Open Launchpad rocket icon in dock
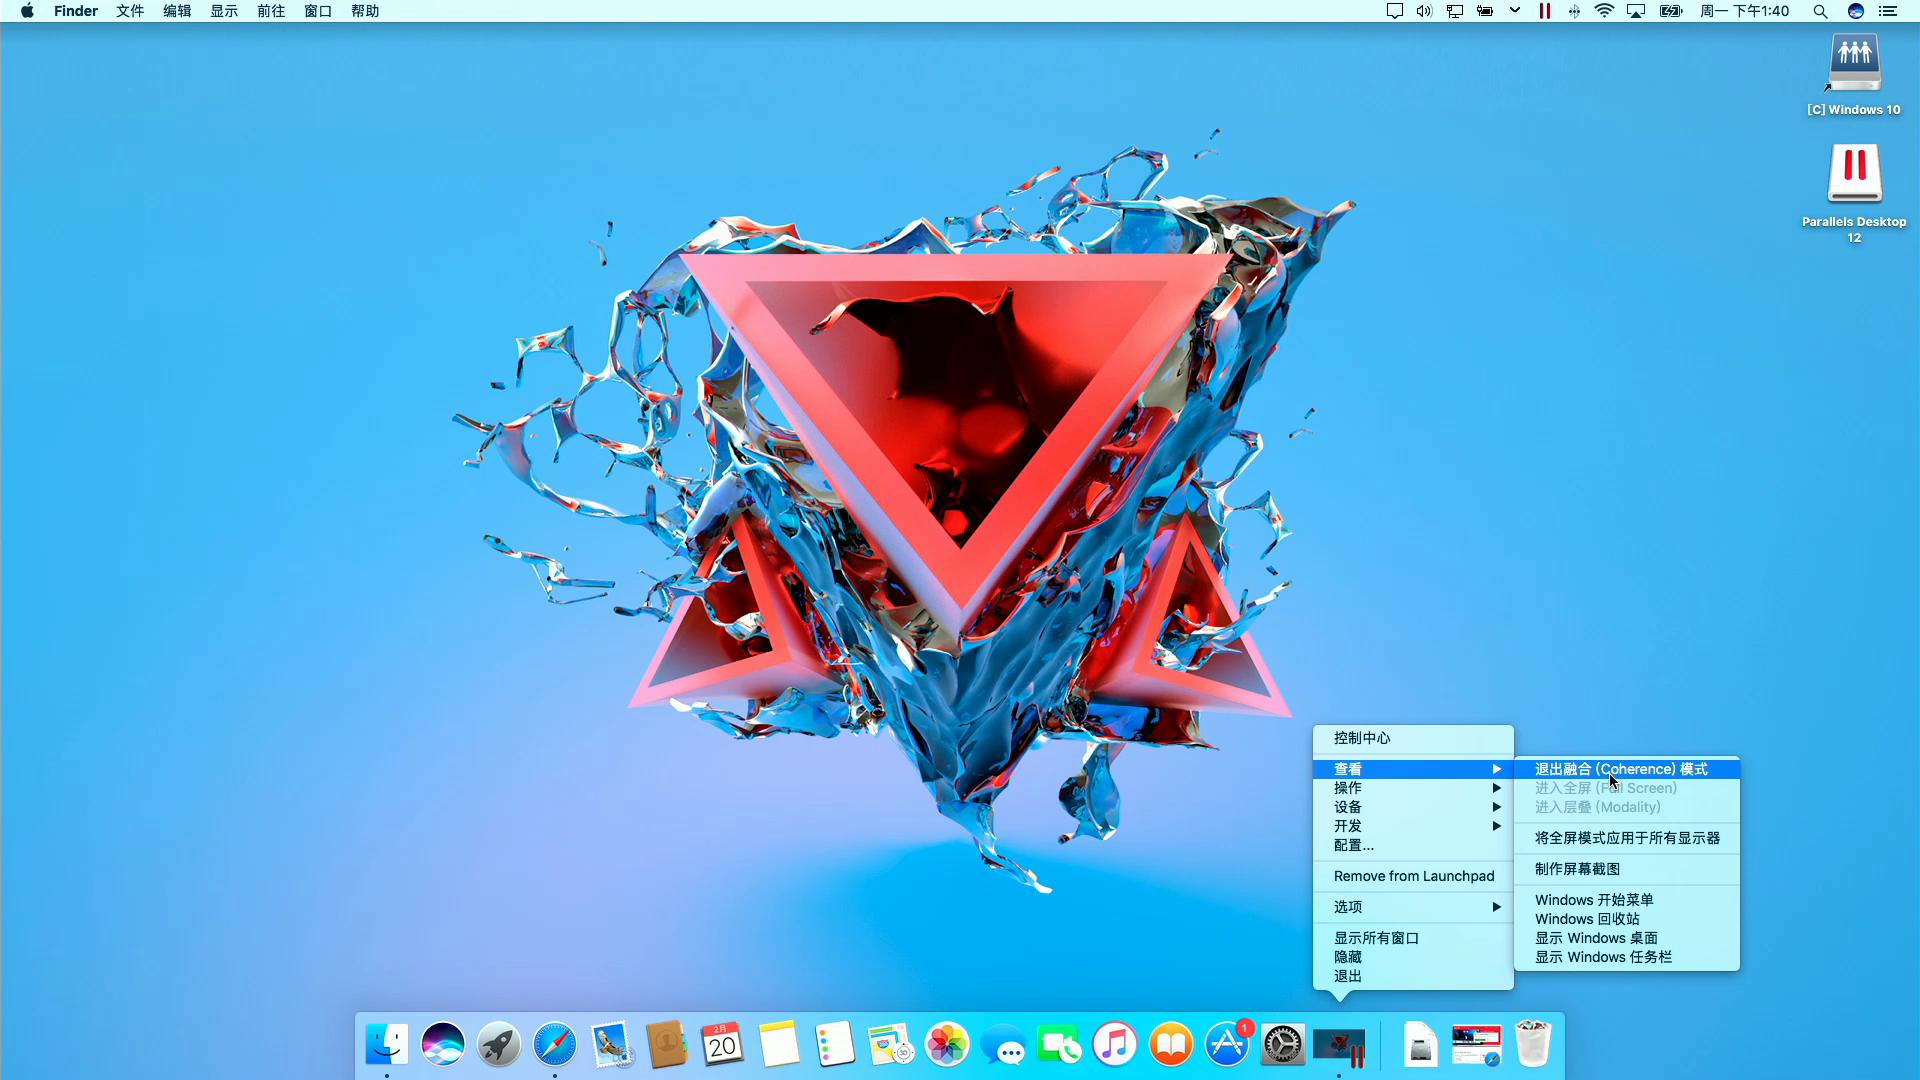Image resolution: width=1920 pixels, height=1080 pixels. 498,1045
